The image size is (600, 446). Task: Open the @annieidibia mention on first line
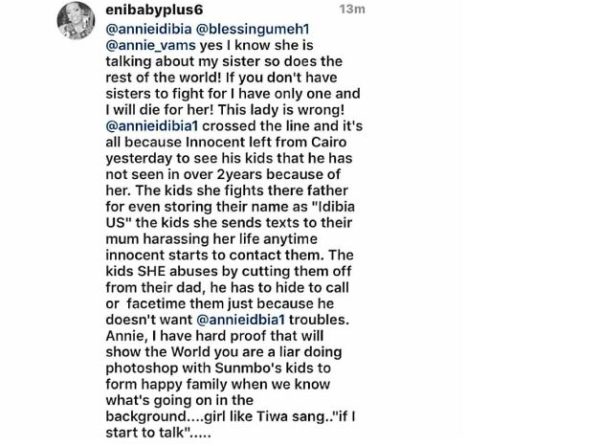(149, 29)
